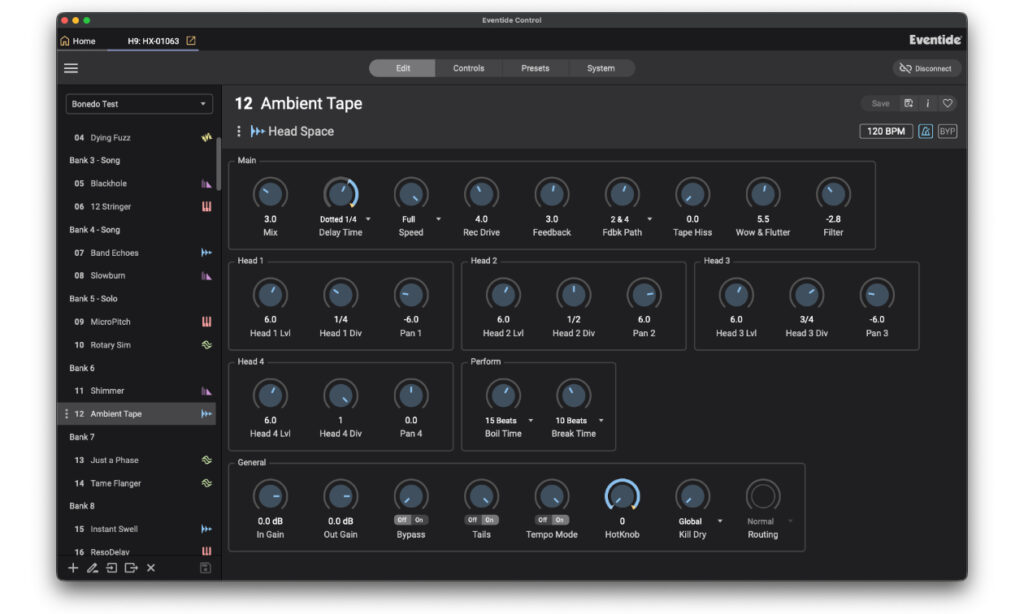Click the preset list scrollbar

pos(218,164)
